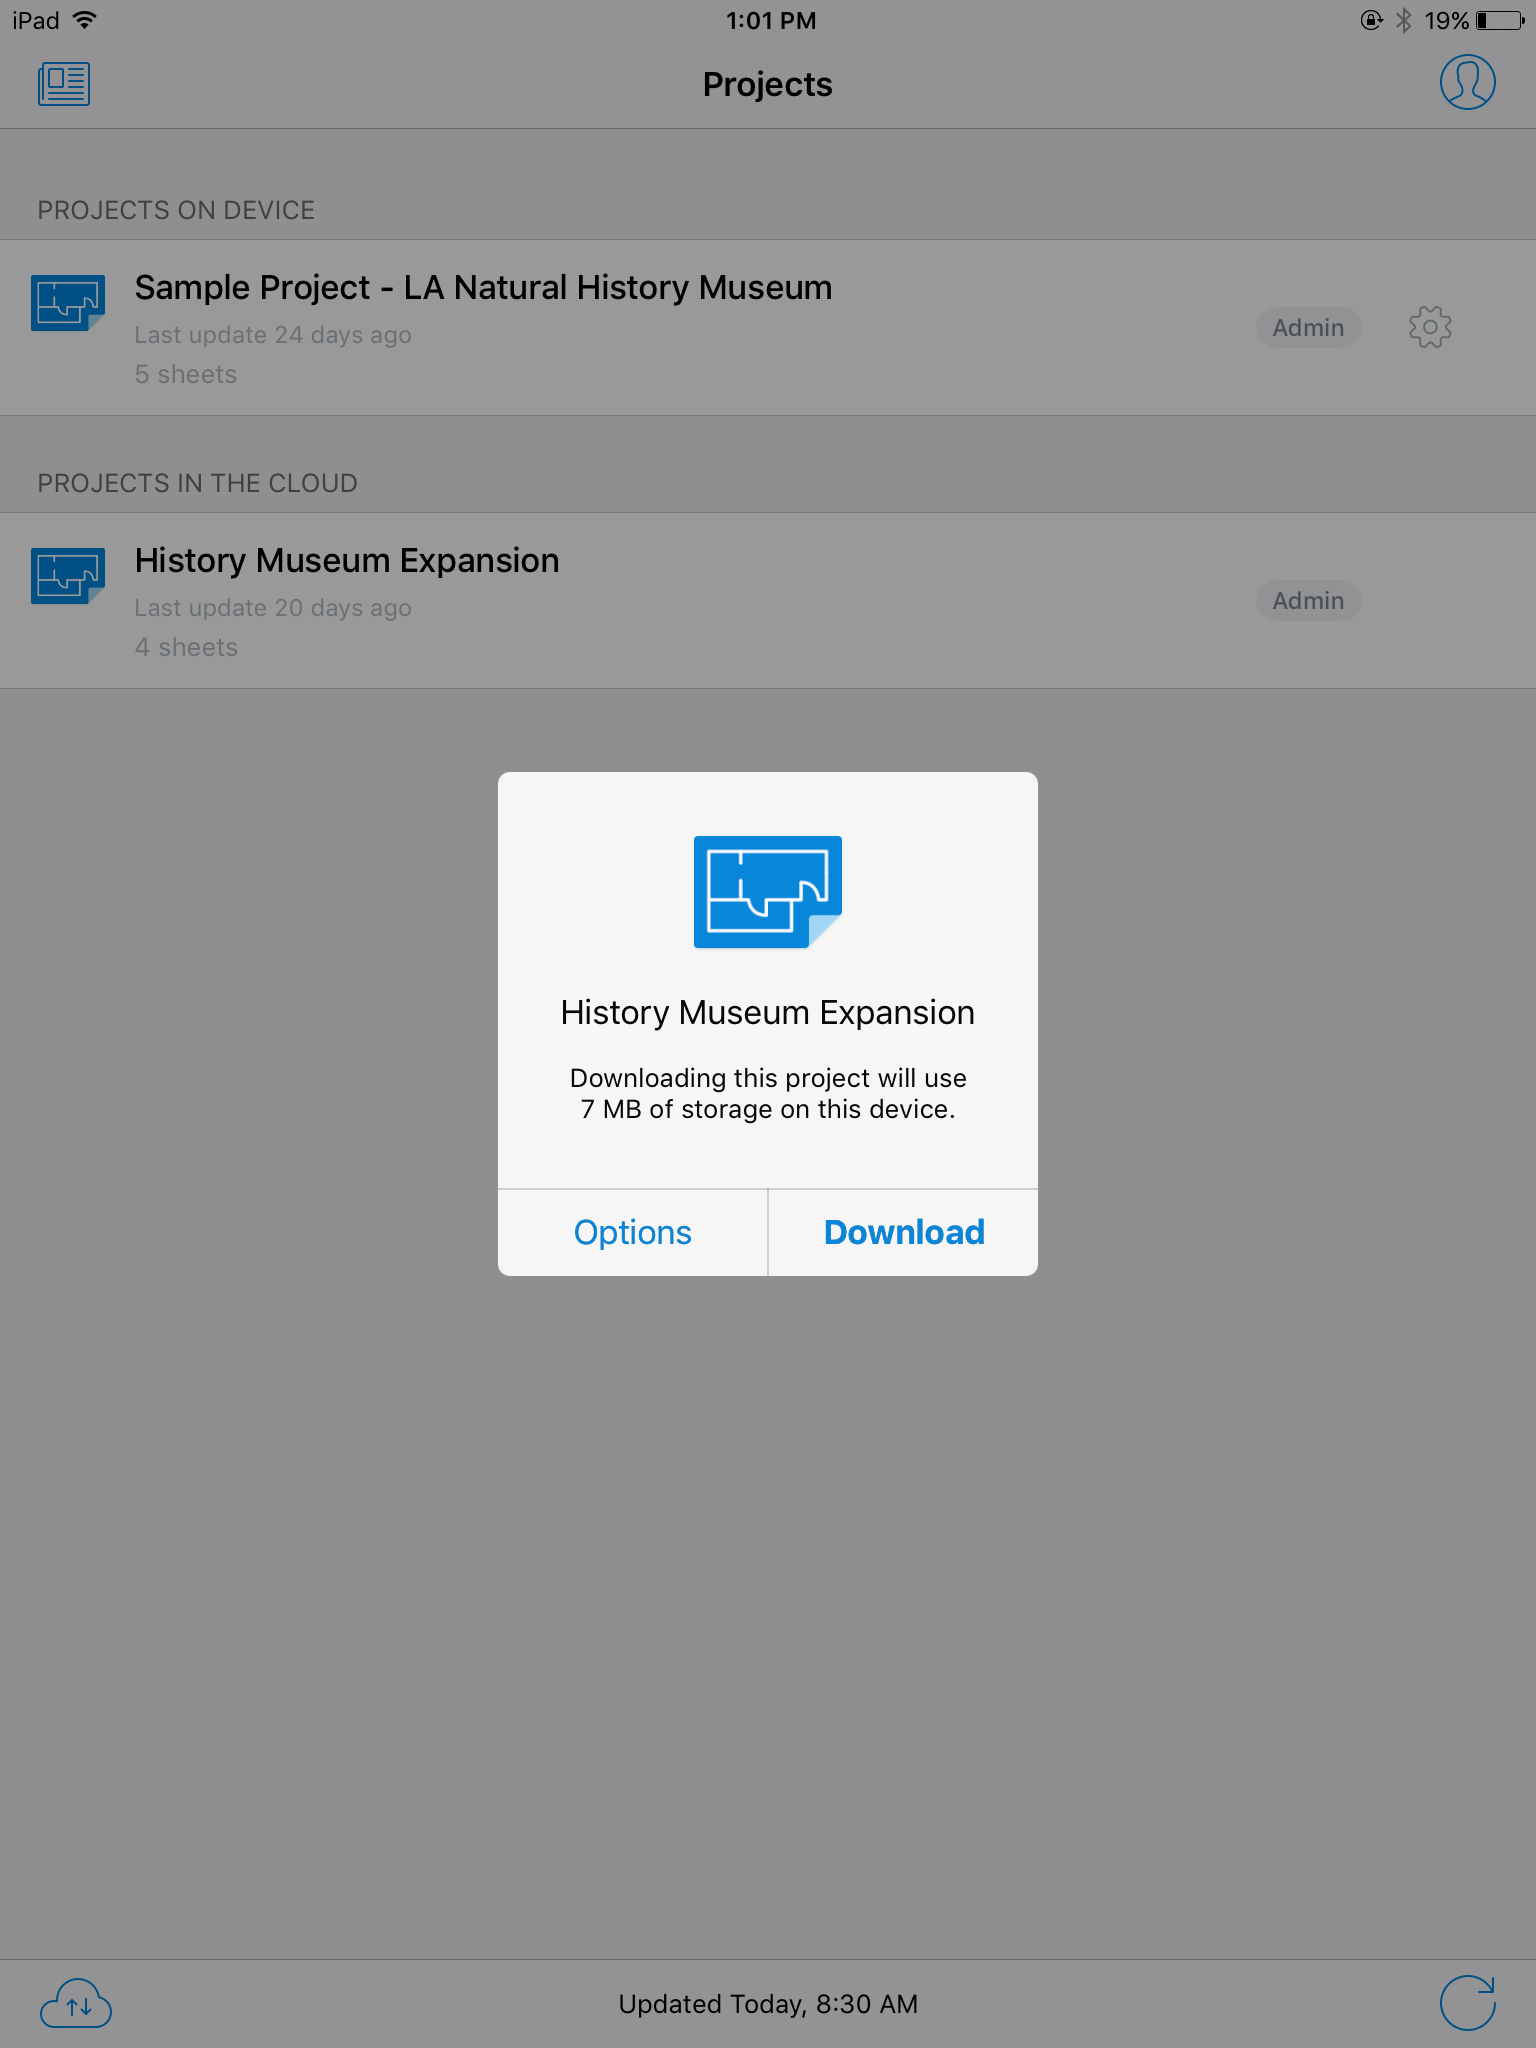Open the news feed icon in the header
This screenshot has width=1536, height=2048.
point(64,84)
